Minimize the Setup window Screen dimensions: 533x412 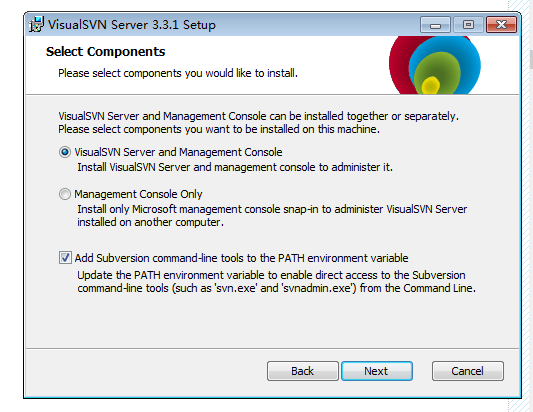[x=435, y=25]
